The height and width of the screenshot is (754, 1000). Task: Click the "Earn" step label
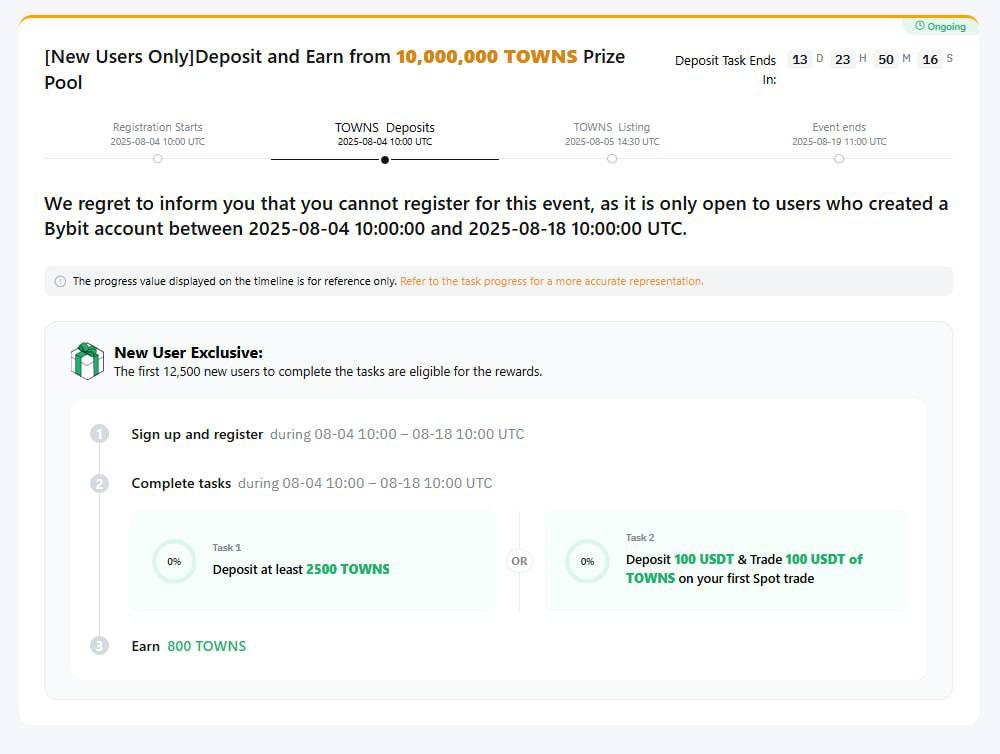pyautogui.click(x=145, y=646)
